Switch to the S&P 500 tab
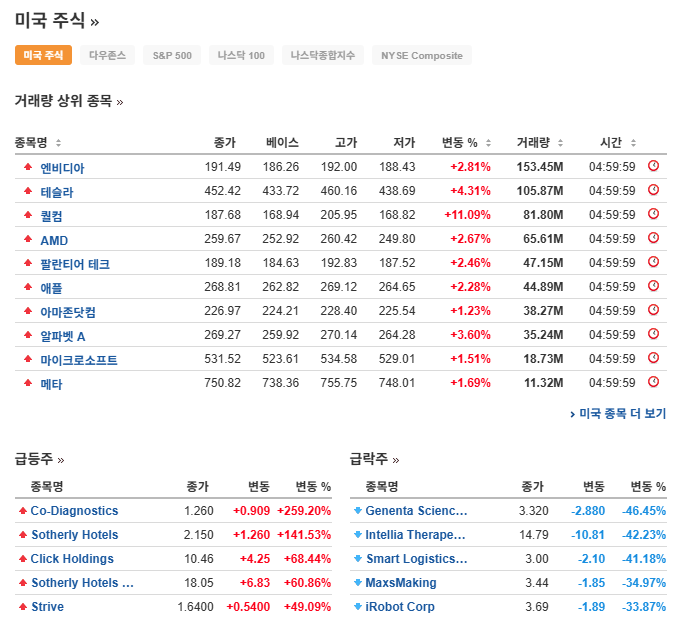 172,55
